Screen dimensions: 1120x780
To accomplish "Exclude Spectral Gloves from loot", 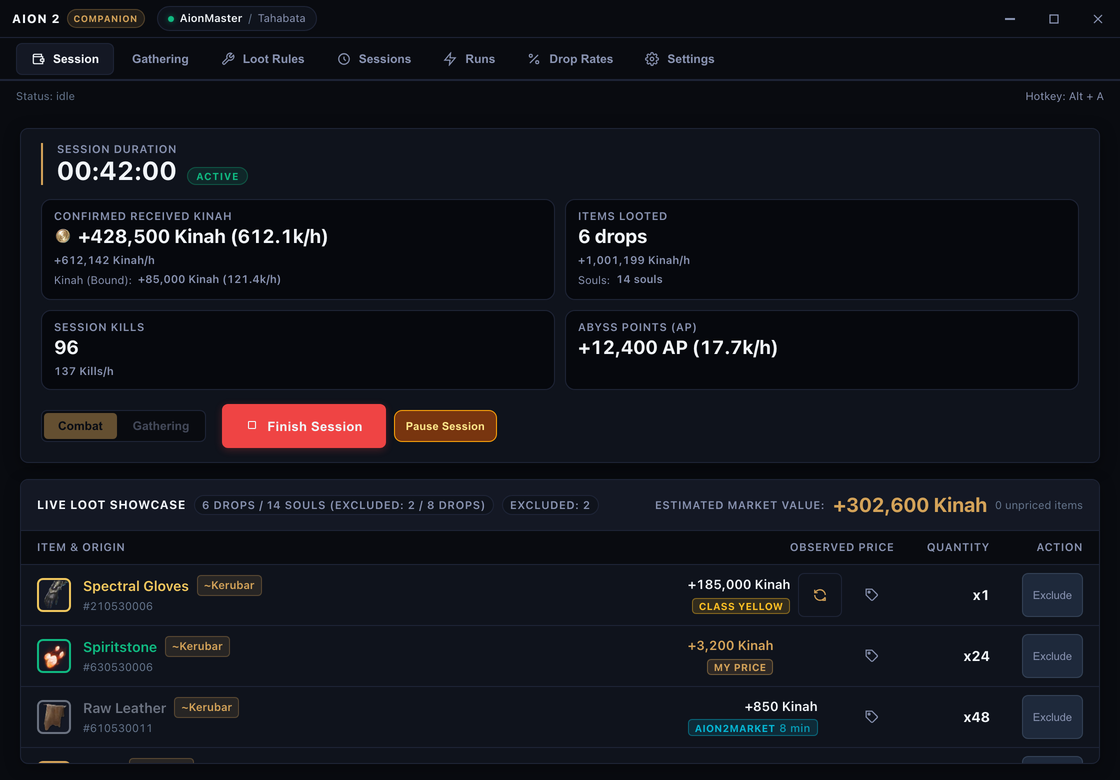I will (1052, 595).
